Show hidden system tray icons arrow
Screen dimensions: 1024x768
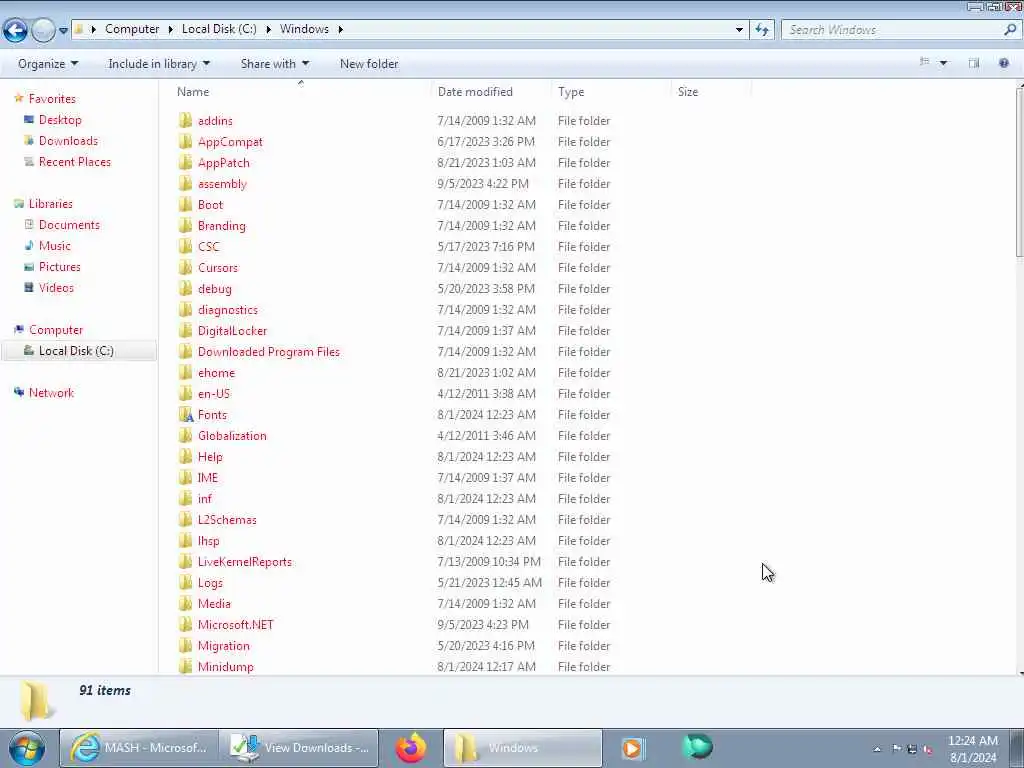pyautogui.click(x=877, y=749)
